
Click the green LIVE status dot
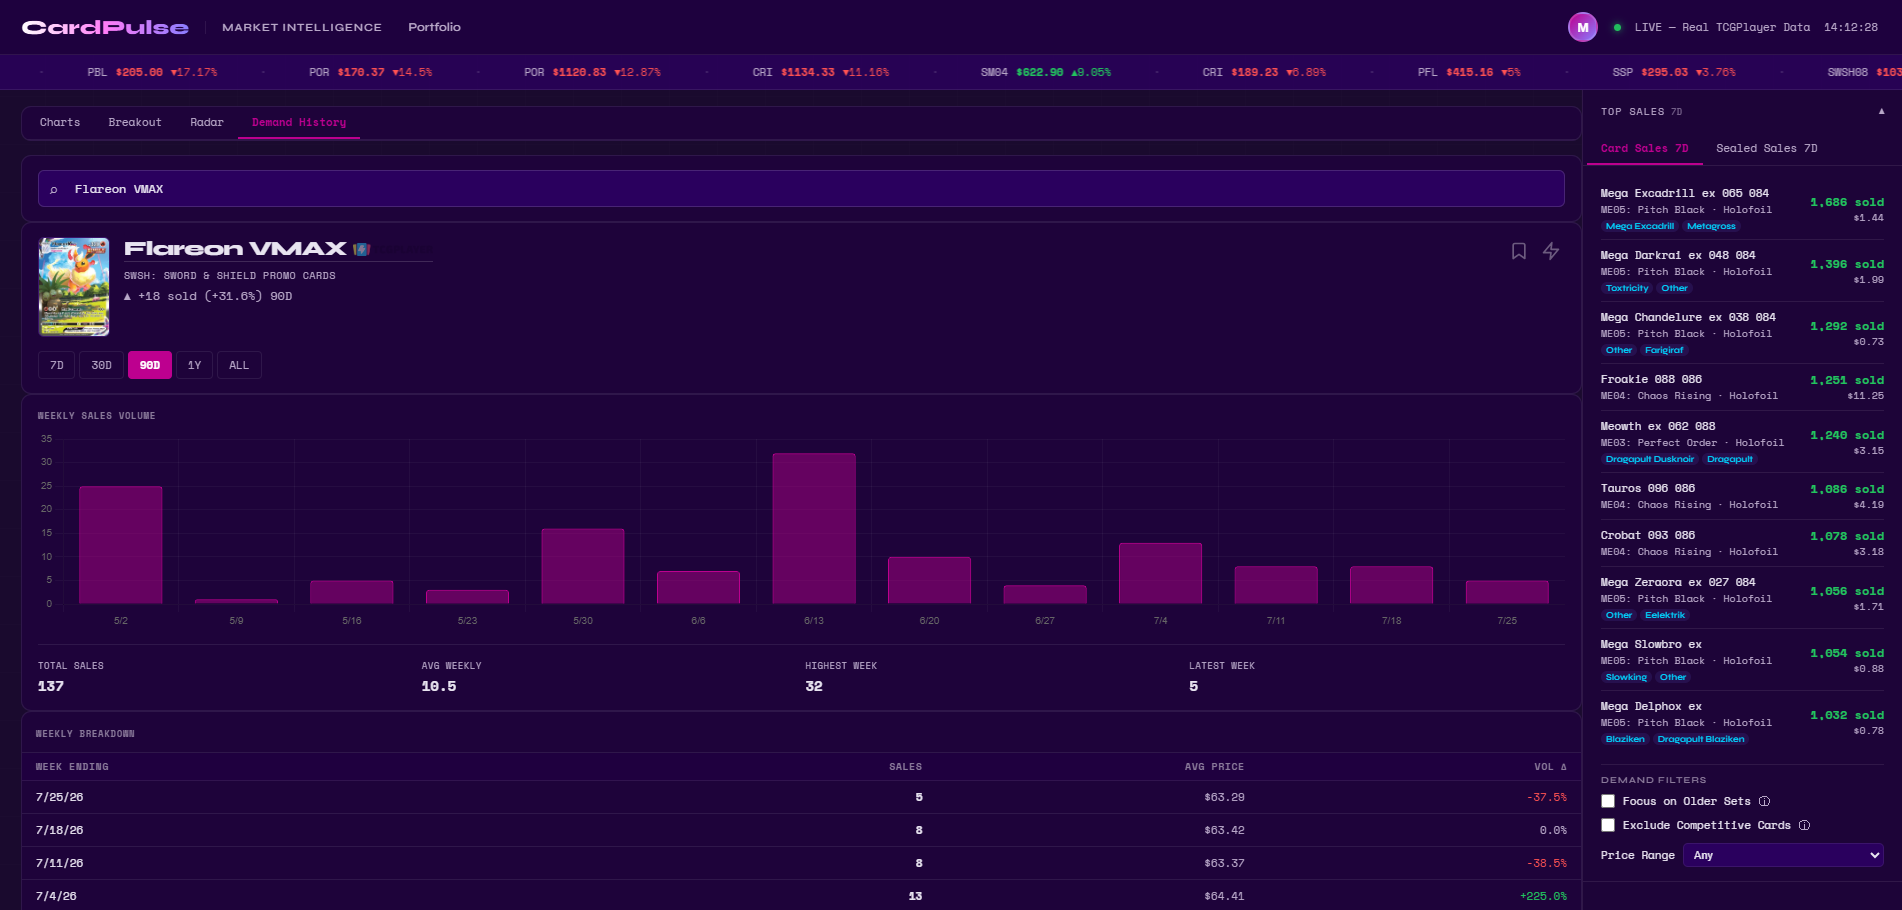click(x=1617, y=27)
